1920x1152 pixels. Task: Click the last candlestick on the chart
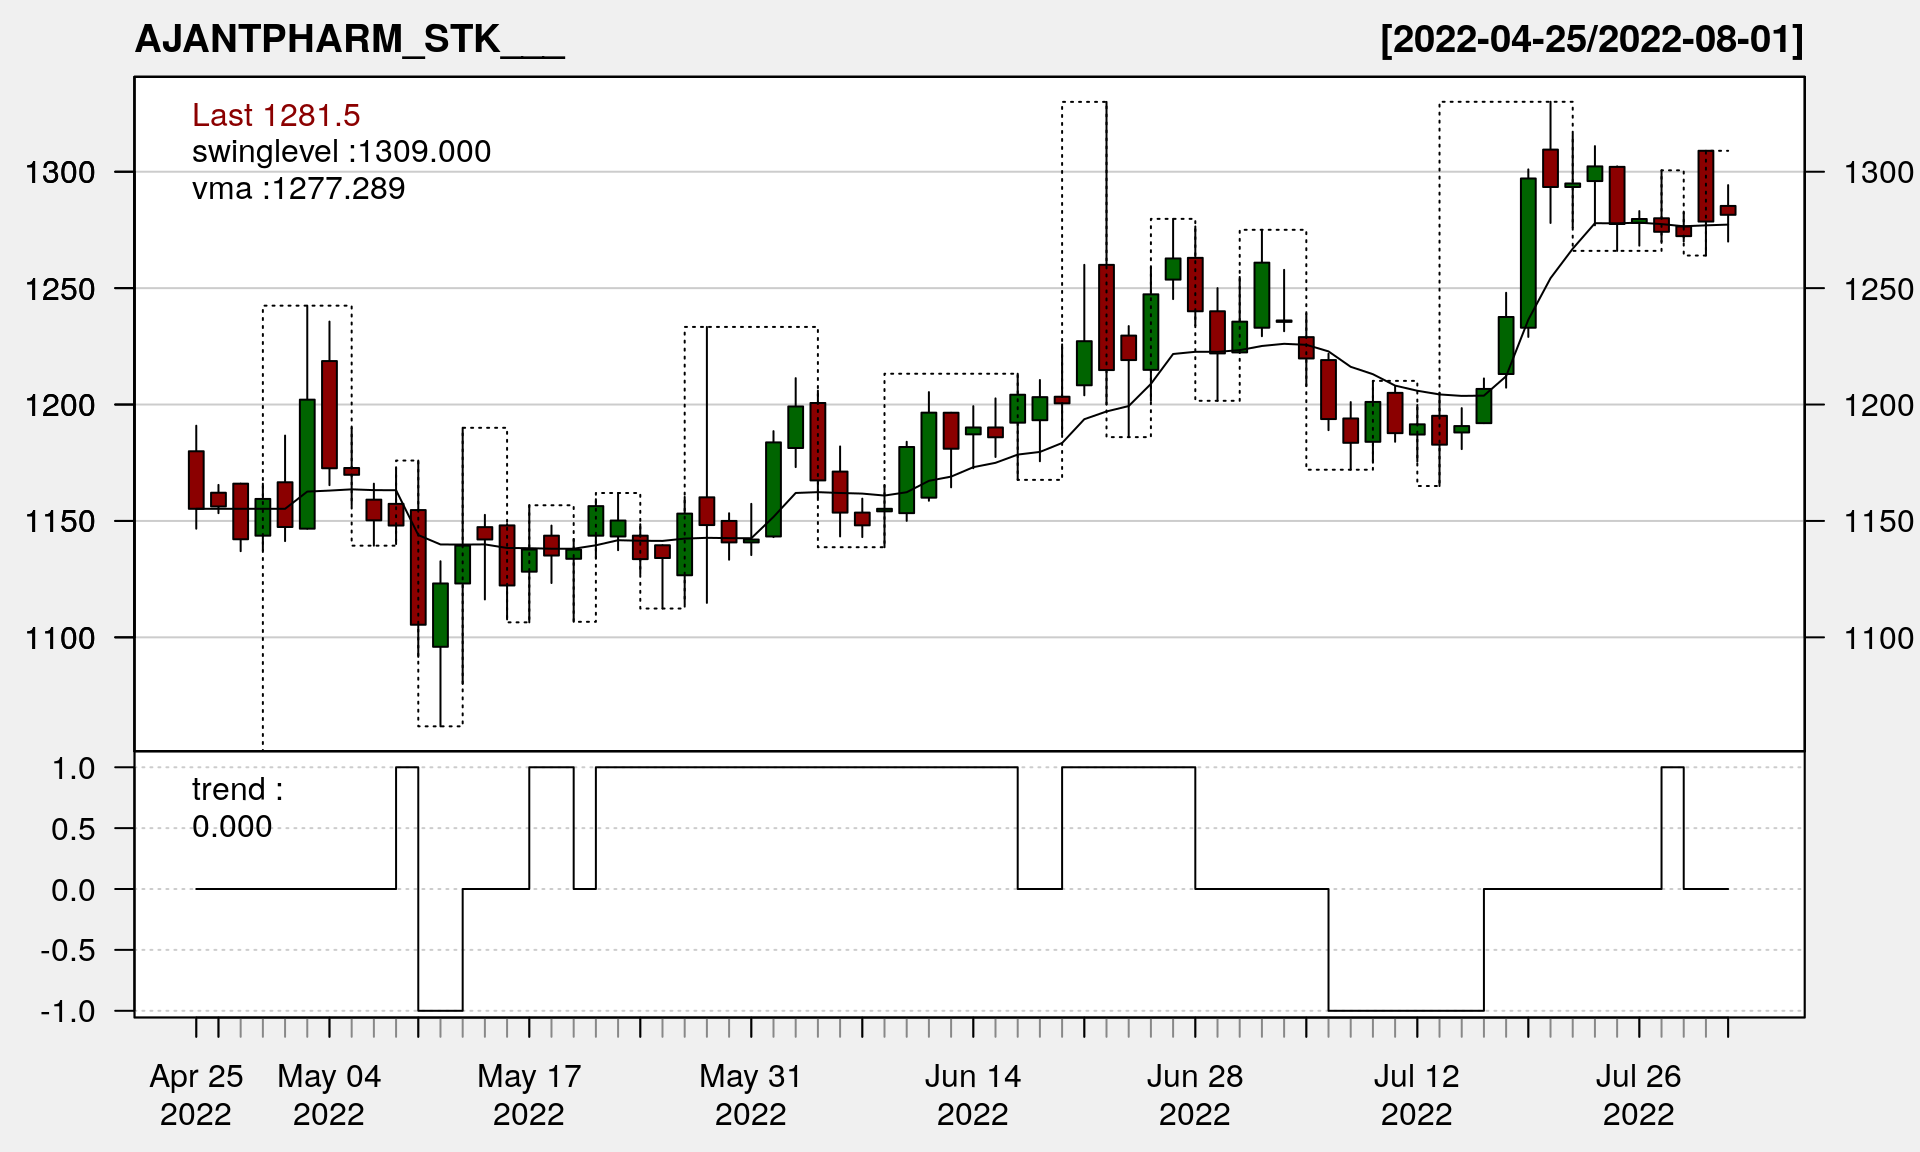point(1728,210)
